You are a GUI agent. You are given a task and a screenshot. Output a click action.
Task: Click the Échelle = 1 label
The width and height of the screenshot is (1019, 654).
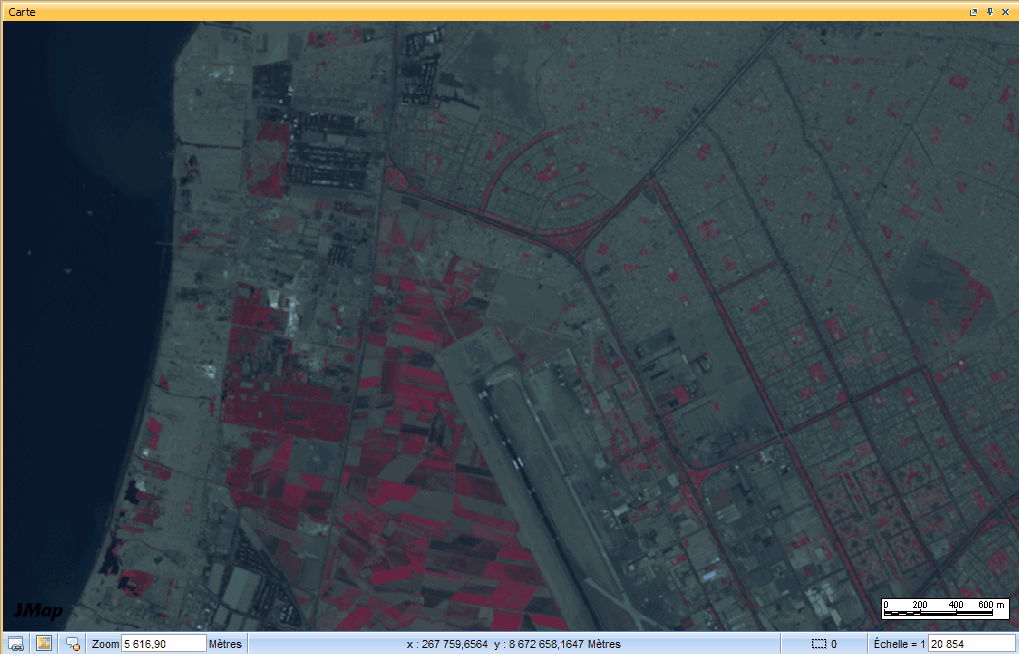(899, 644)
